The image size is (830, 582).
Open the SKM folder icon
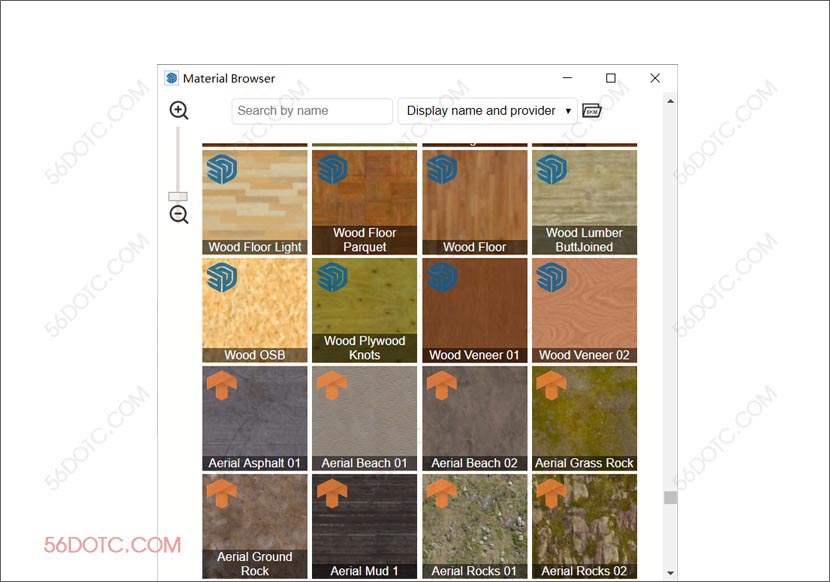point(592,110)
